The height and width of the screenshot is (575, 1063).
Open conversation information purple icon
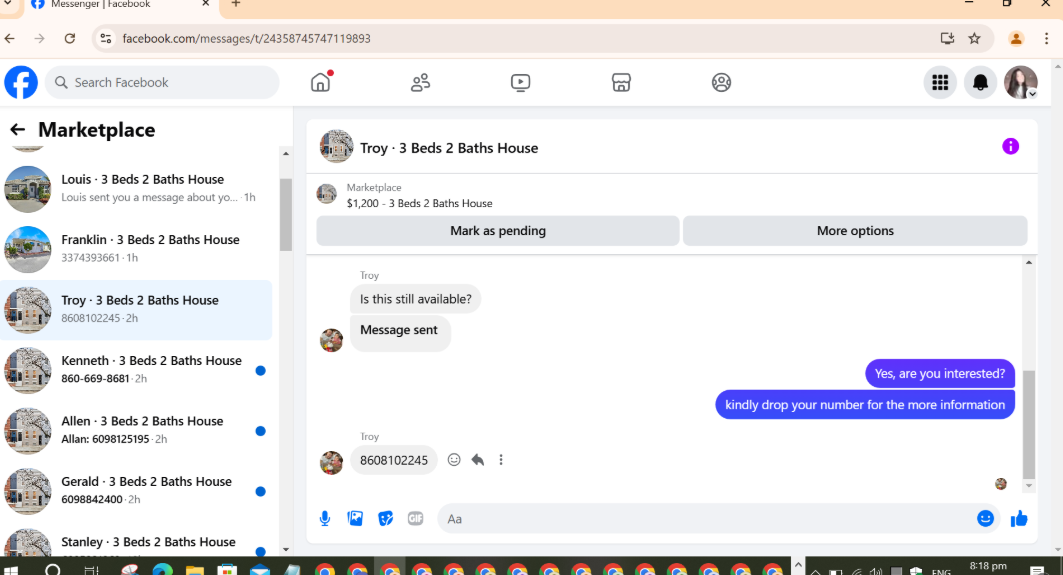point(1010,146)
